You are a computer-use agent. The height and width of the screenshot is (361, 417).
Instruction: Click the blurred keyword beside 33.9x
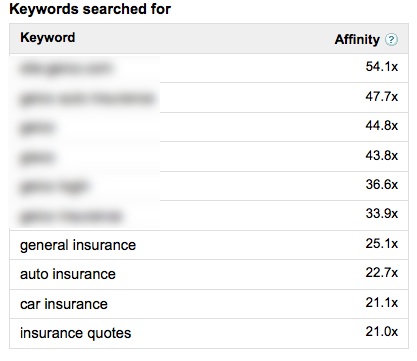71,217
